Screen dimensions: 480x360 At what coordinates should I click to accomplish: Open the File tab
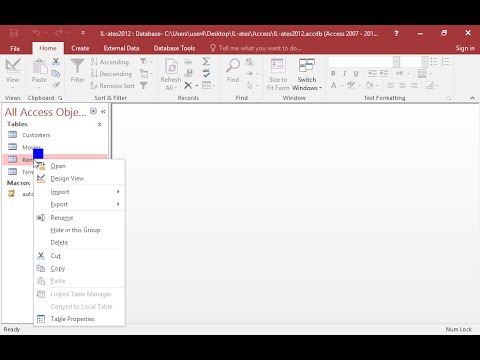(x=15, y=48)
